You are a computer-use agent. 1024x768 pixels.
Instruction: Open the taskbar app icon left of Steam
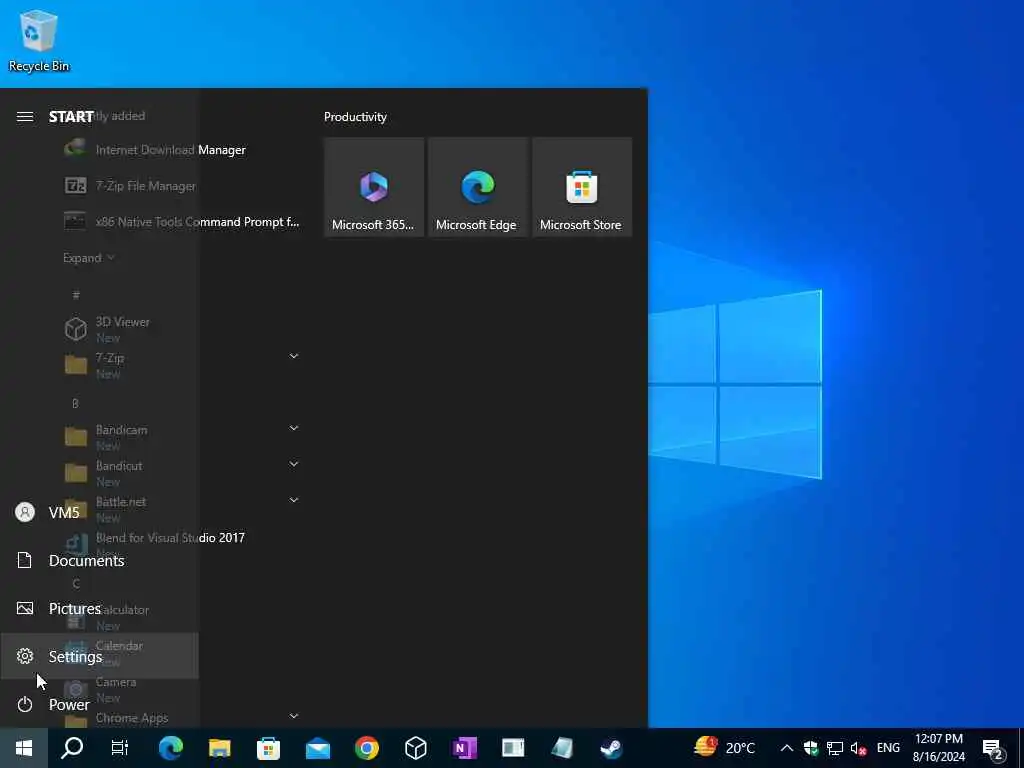click(x=562, y=748)
